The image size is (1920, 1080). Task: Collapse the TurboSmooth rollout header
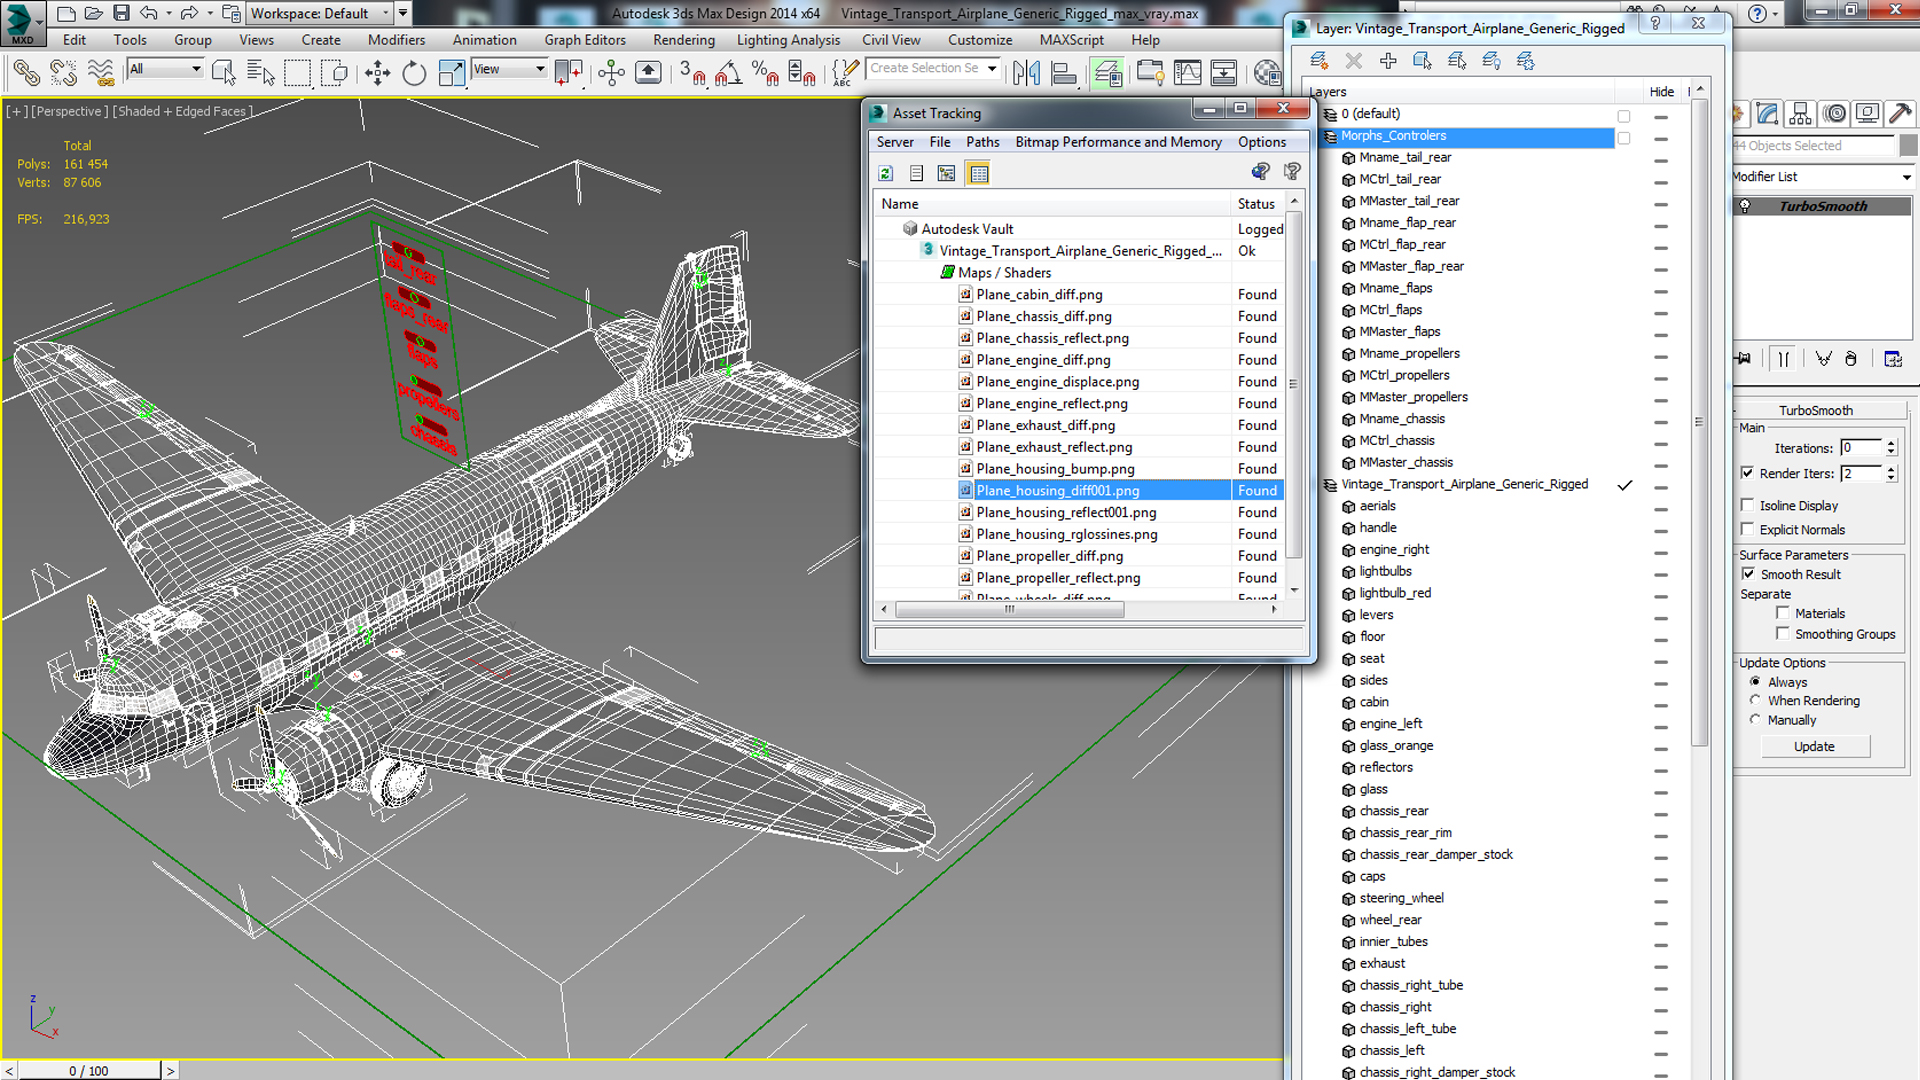[1815, 410]
